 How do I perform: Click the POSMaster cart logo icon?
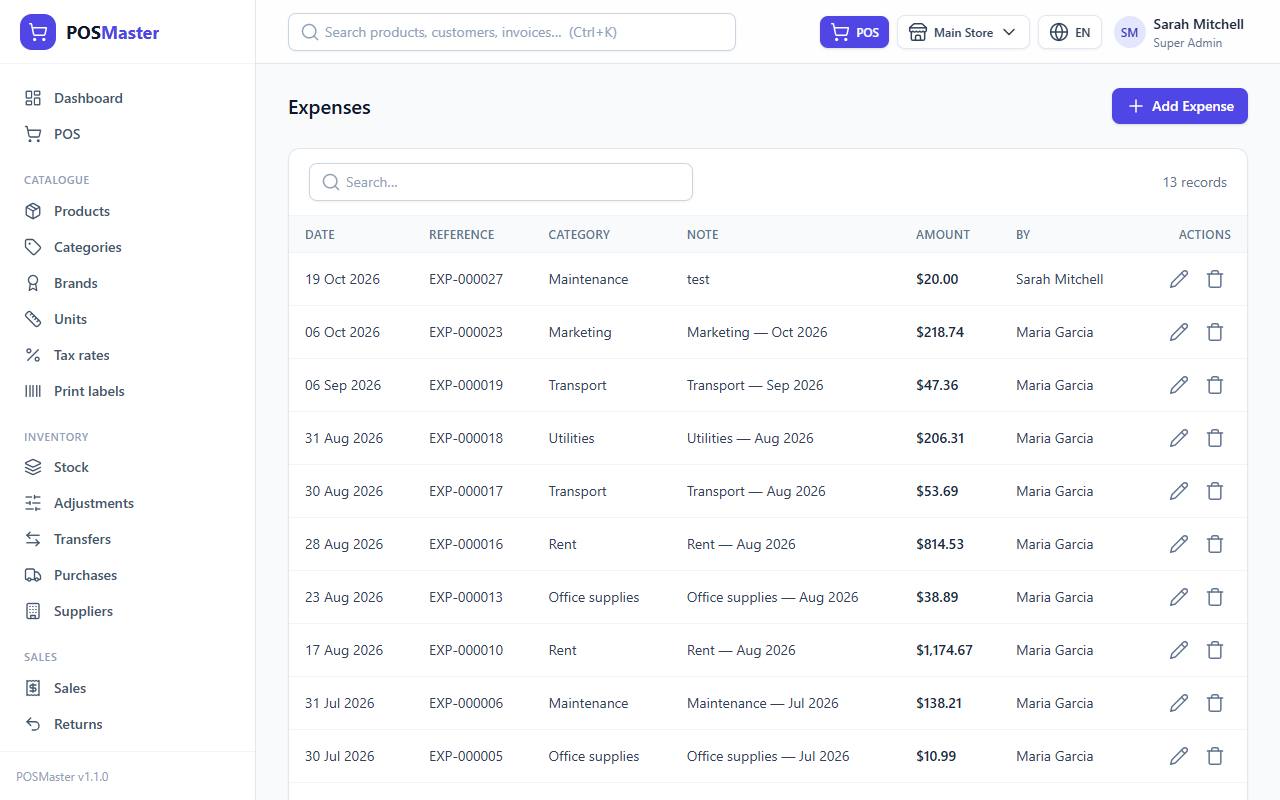(x=38, y=32)
